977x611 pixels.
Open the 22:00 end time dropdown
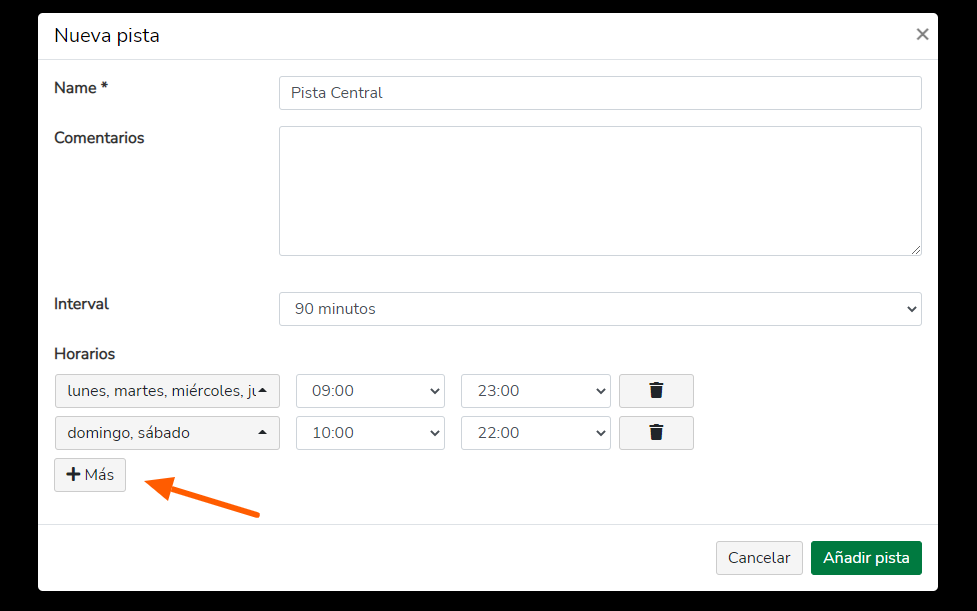coord(536,433)
